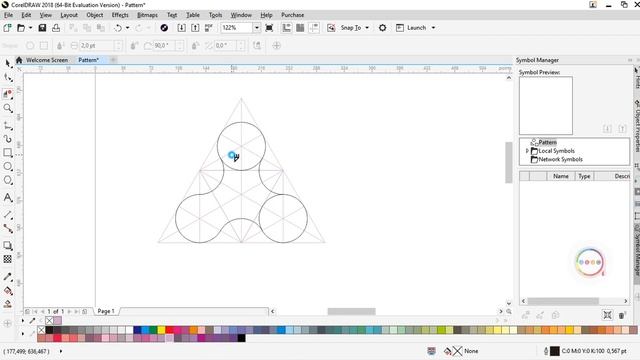The image size is (640, 360).
Task: Click the no-color X swatch in palette
Action: [x=41, y=330]
